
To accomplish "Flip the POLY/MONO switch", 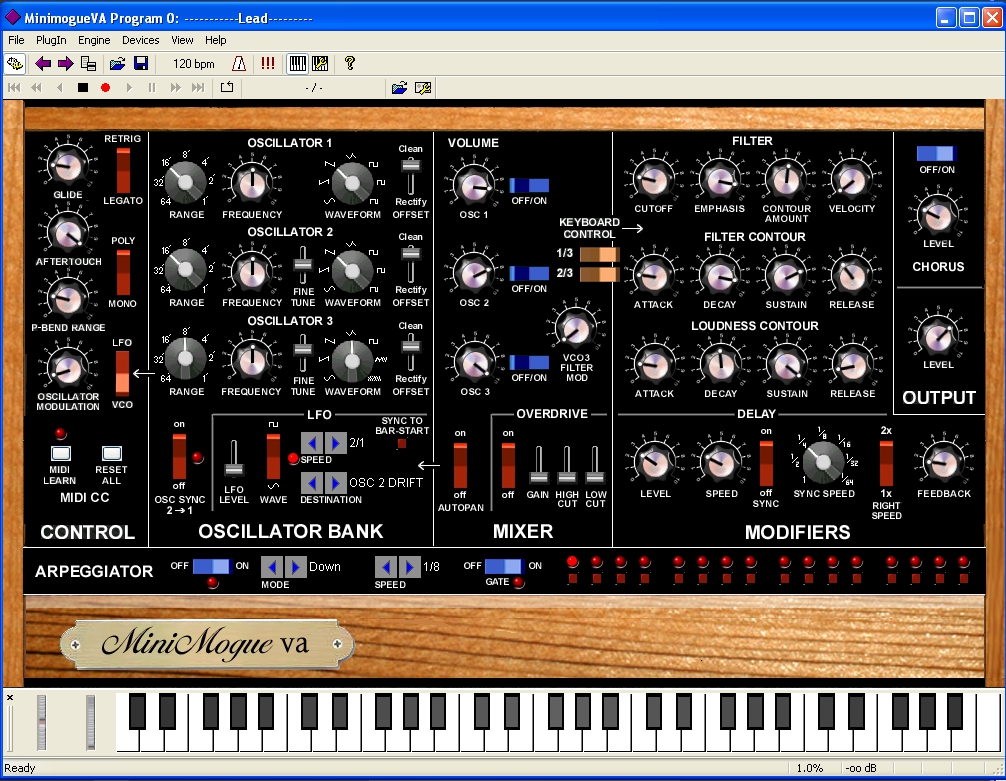I will (123, 272).
